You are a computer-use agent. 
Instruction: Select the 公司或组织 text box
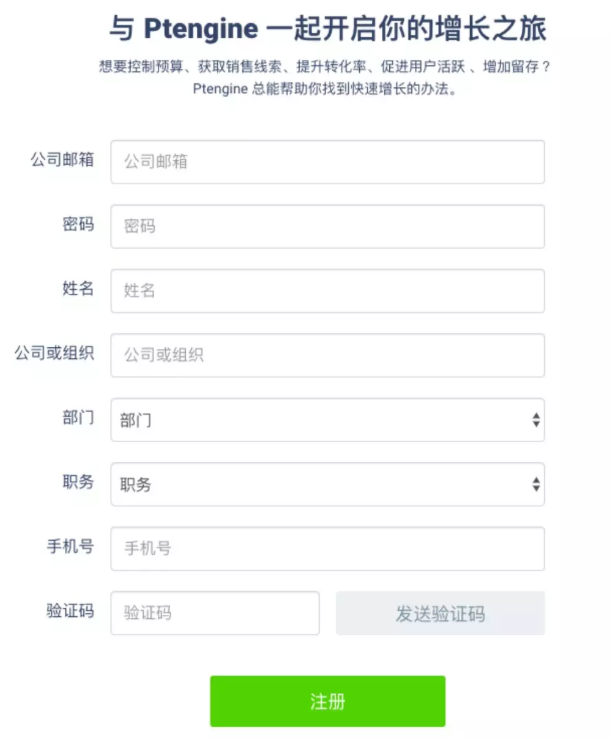327,355
